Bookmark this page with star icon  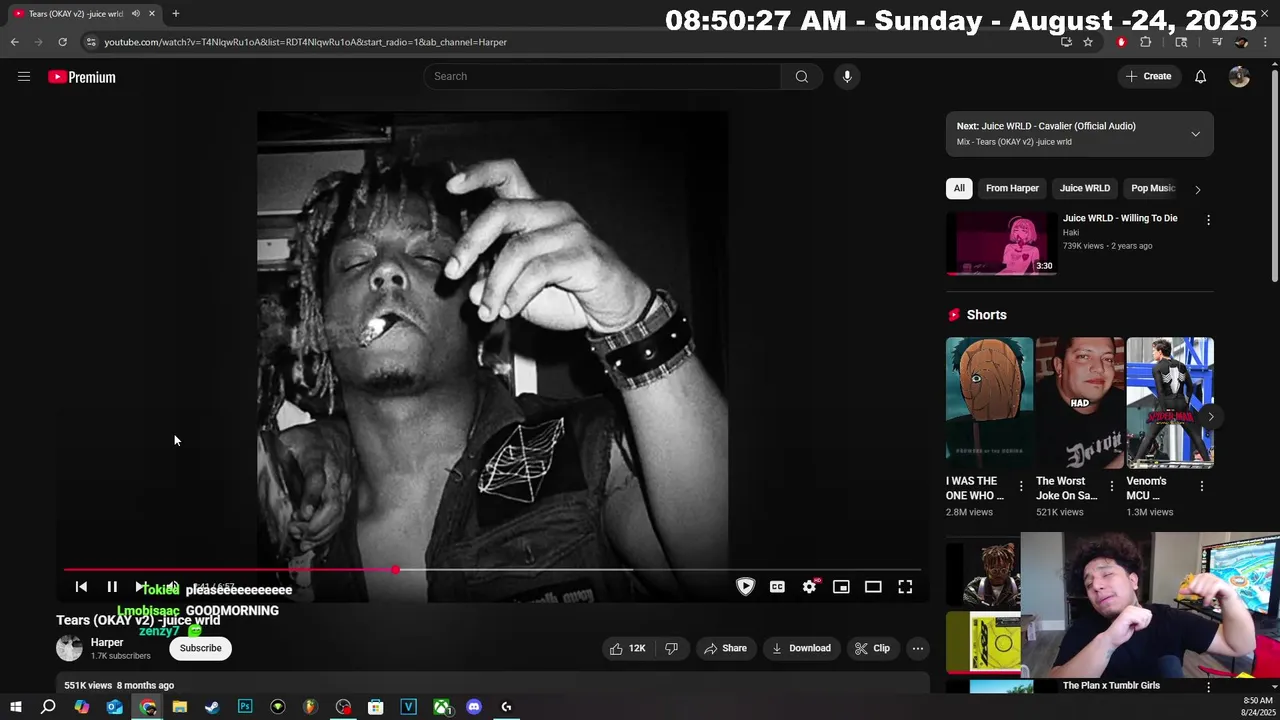click(x=1088, y=42)
